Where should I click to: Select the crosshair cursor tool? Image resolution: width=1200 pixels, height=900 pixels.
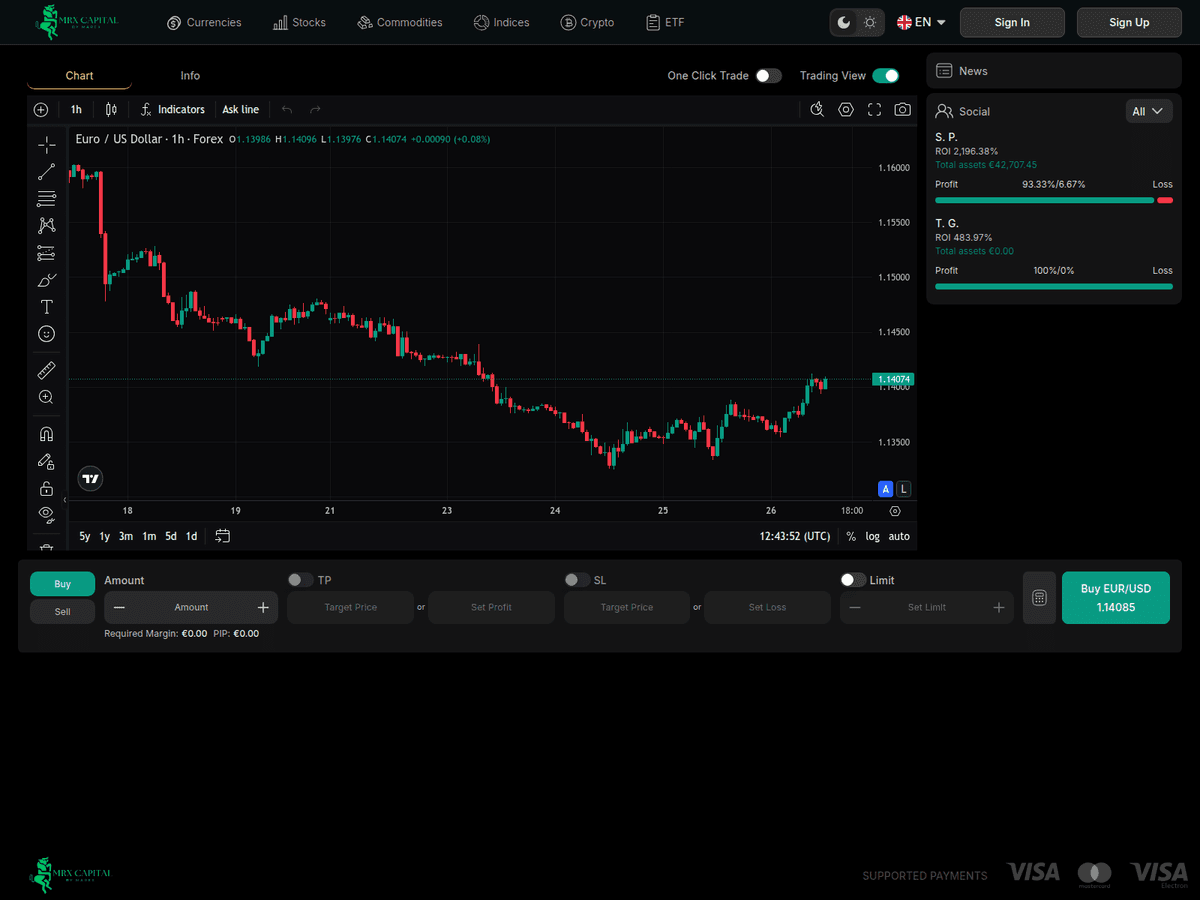pyautogui.click(x=46, y=144)
